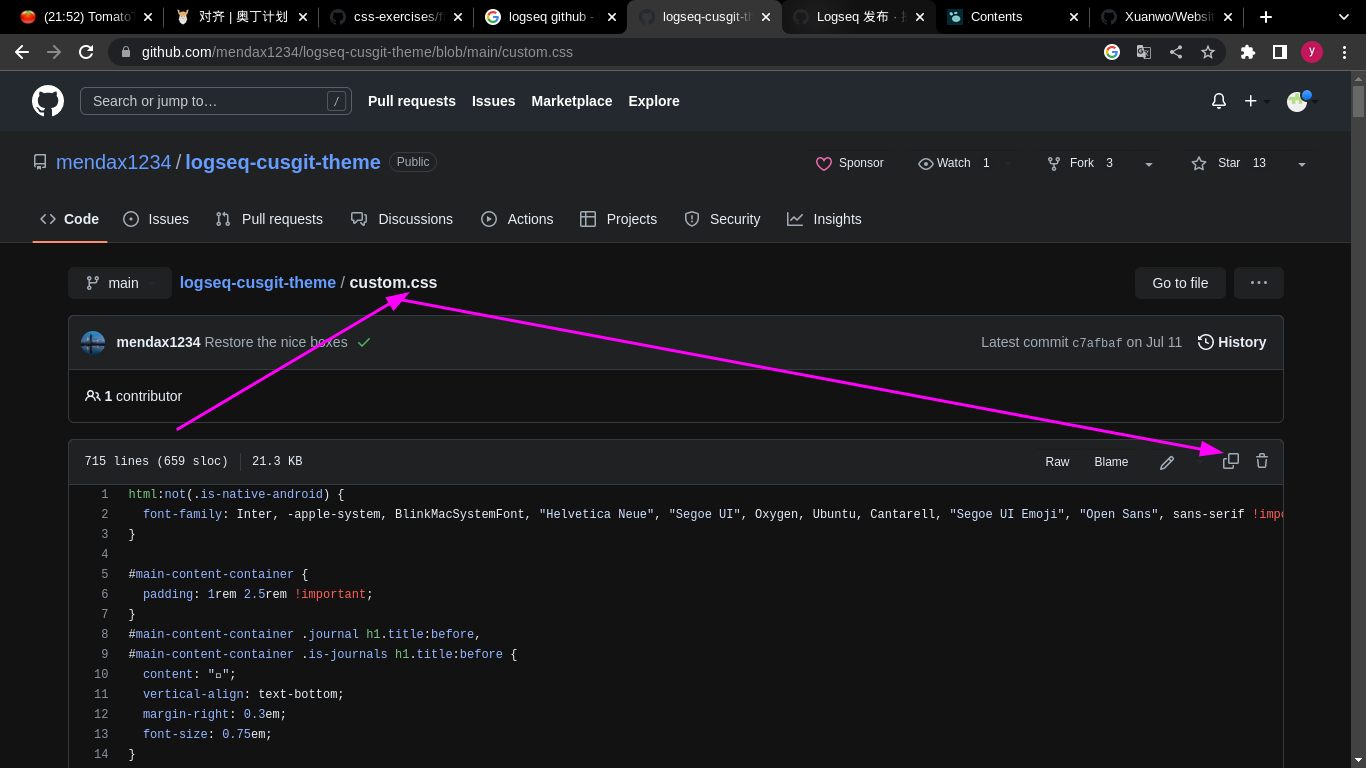Image resolution: width=1366 pixels, height=768 pixels.
Task: Open the Chrome tab search chevron
Action: (x=1344, y=17)
